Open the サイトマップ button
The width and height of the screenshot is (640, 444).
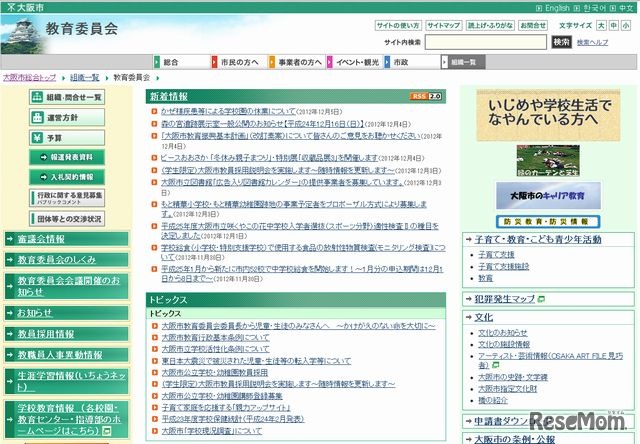tap(444, 25)
